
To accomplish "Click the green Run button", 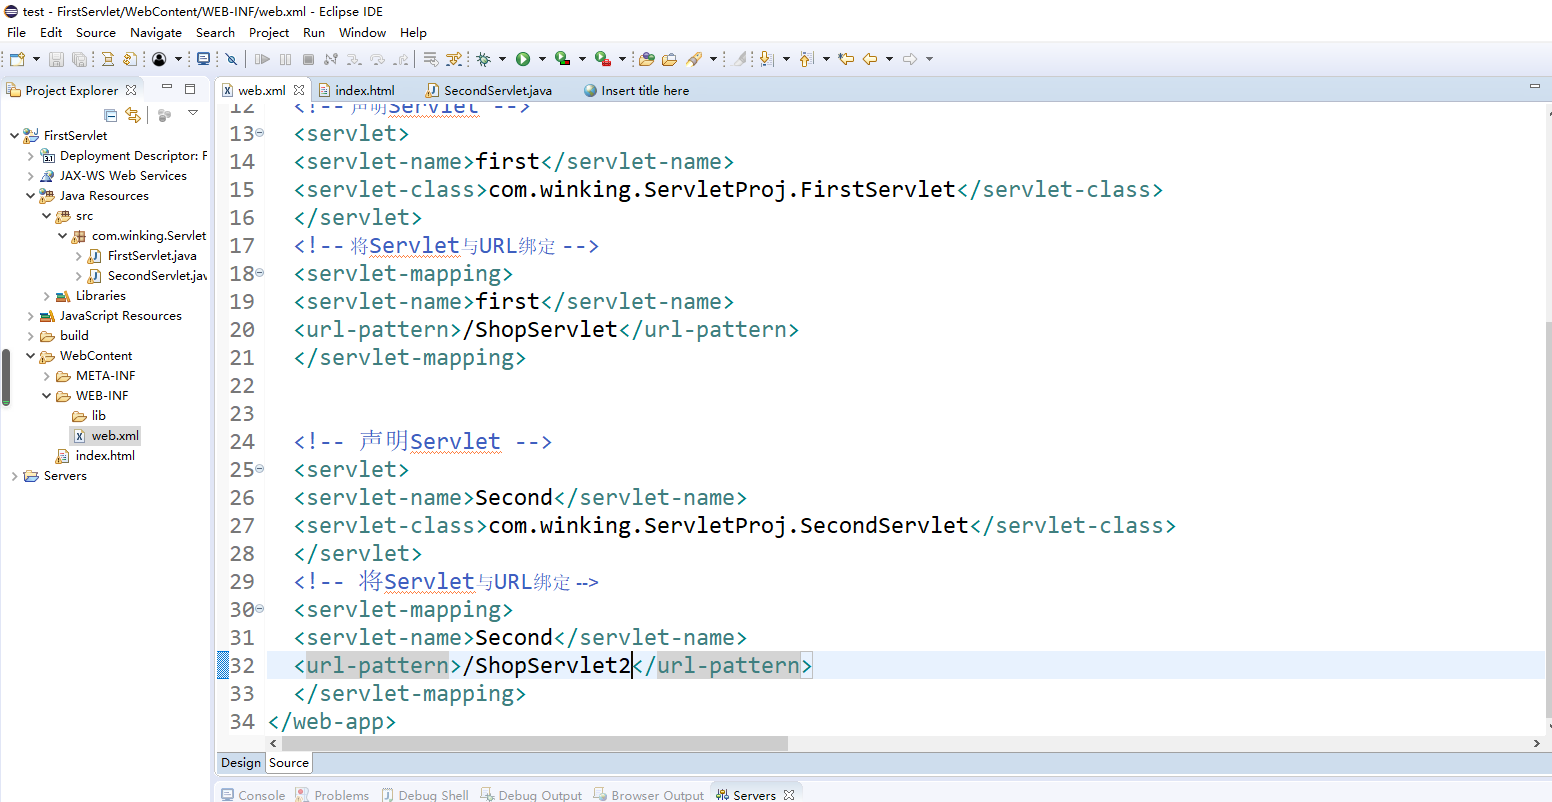I will click(x=523, y=59).
